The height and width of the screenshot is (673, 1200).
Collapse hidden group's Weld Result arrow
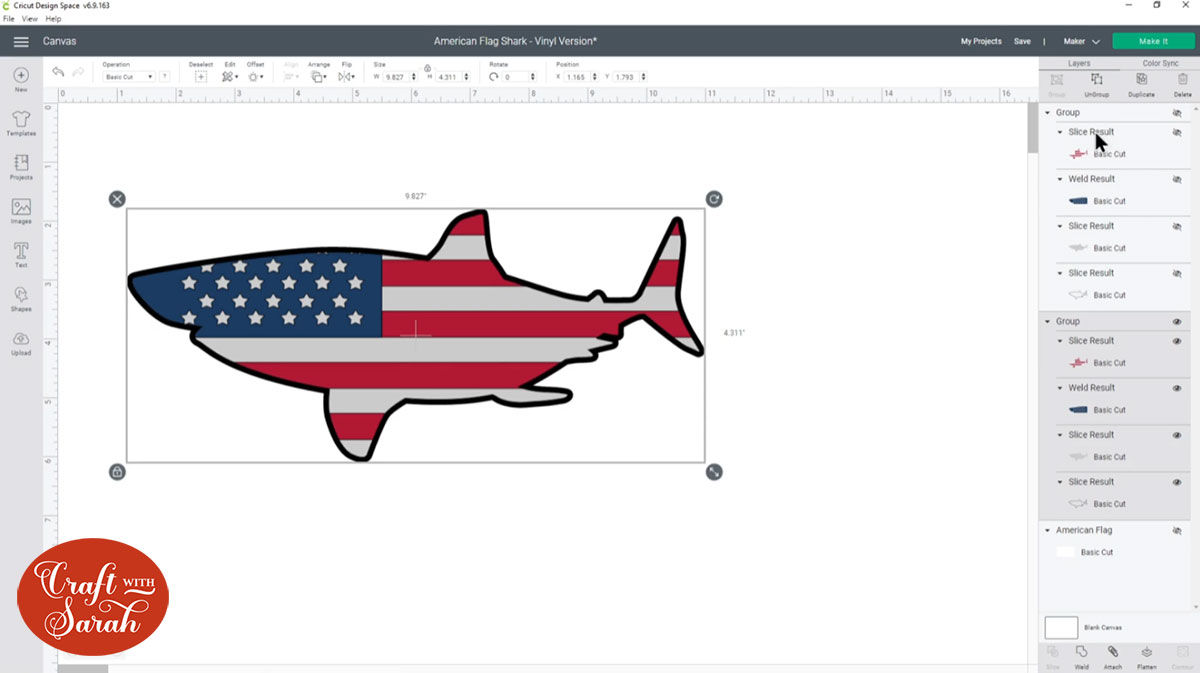coord(1060,179)
